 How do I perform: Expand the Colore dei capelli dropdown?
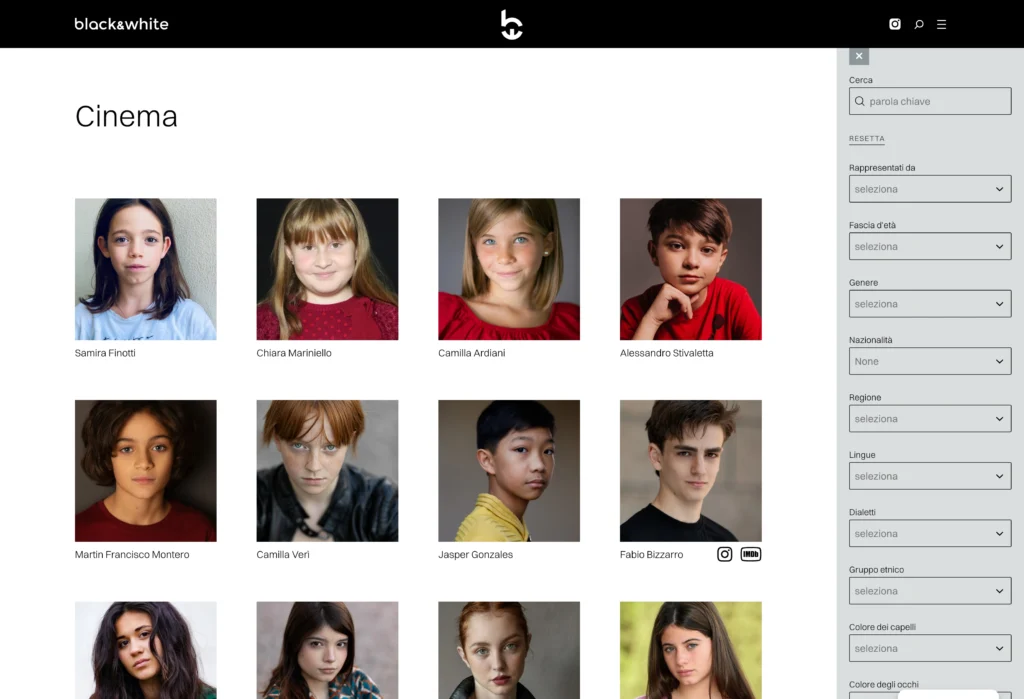(x=930, y=649)
